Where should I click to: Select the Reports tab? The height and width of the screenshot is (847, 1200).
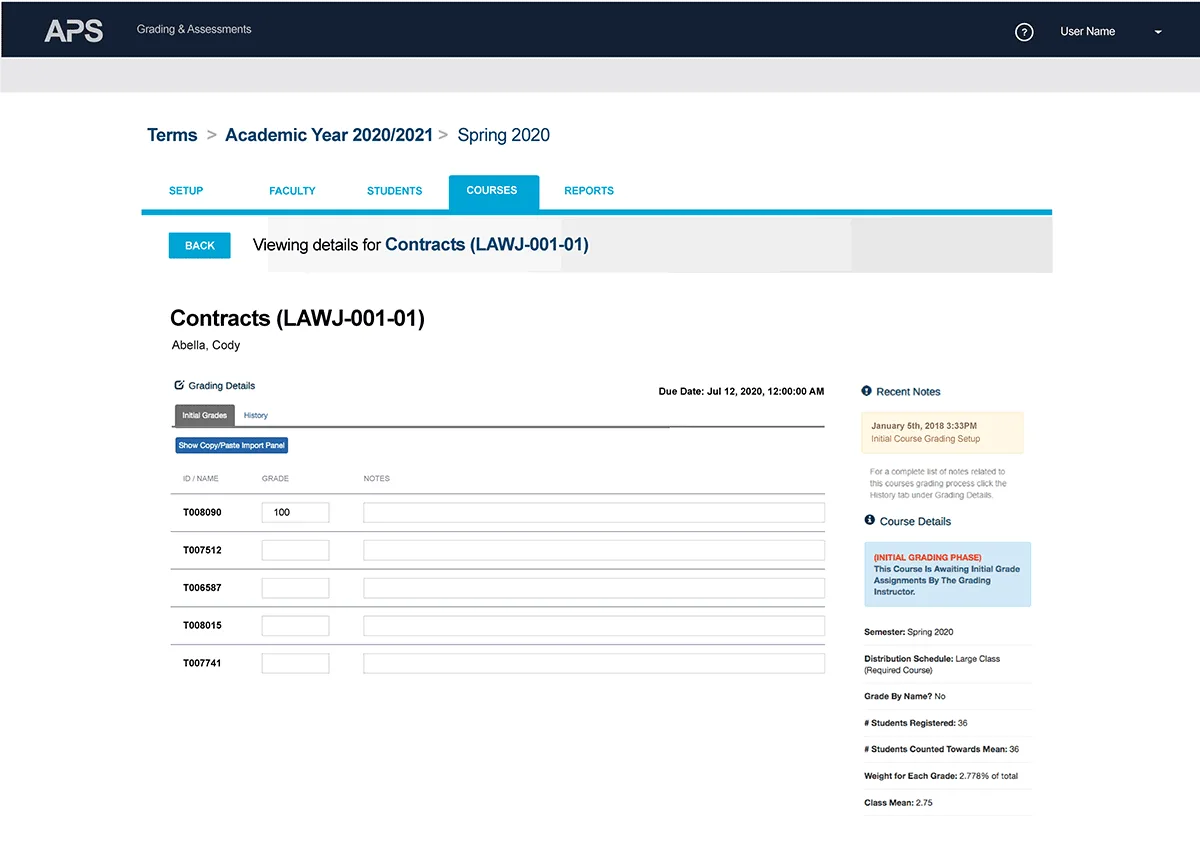tap(589, 191)
